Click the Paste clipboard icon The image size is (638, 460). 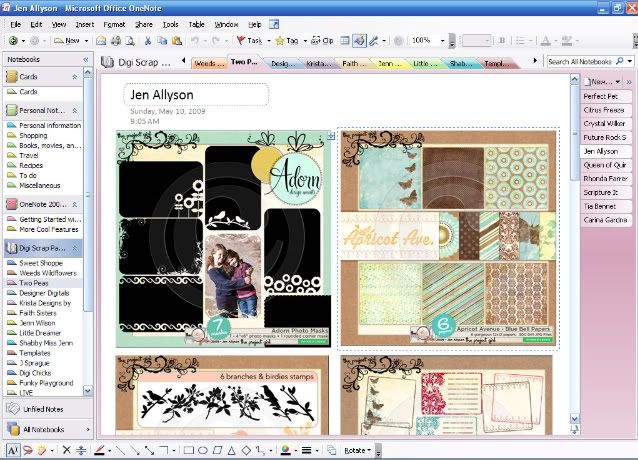(x=176, y=40)
